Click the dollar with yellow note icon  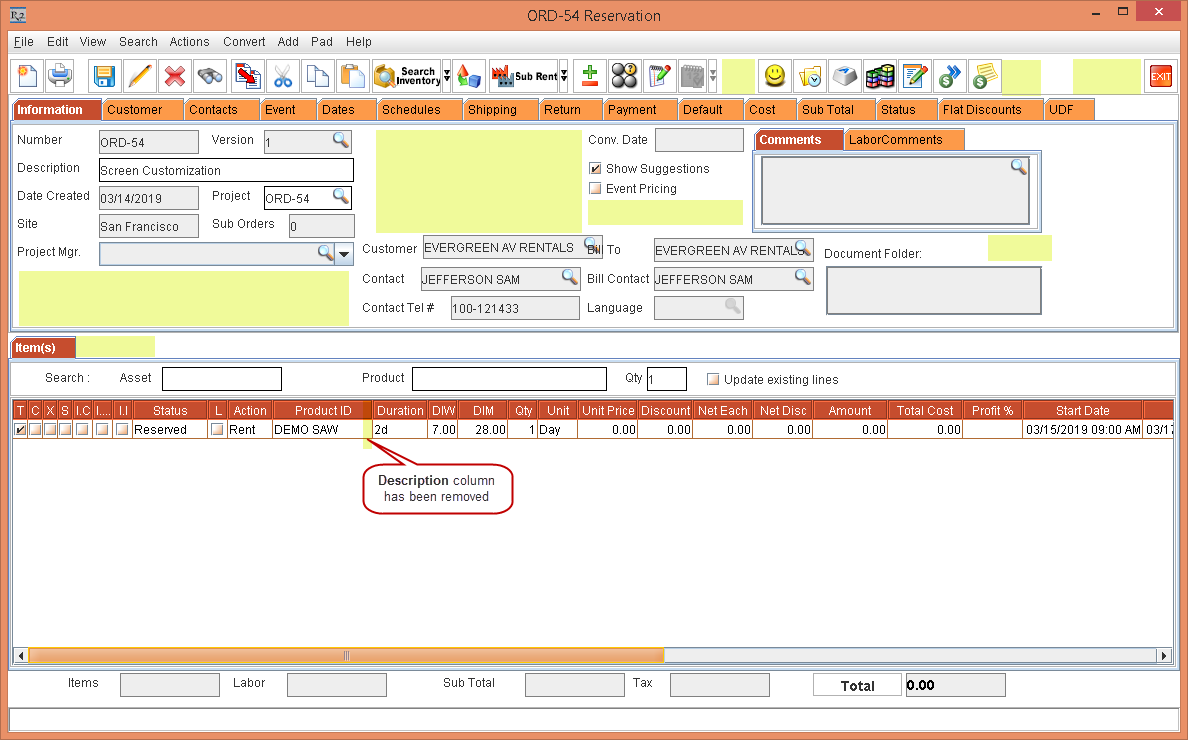(984, 76)
